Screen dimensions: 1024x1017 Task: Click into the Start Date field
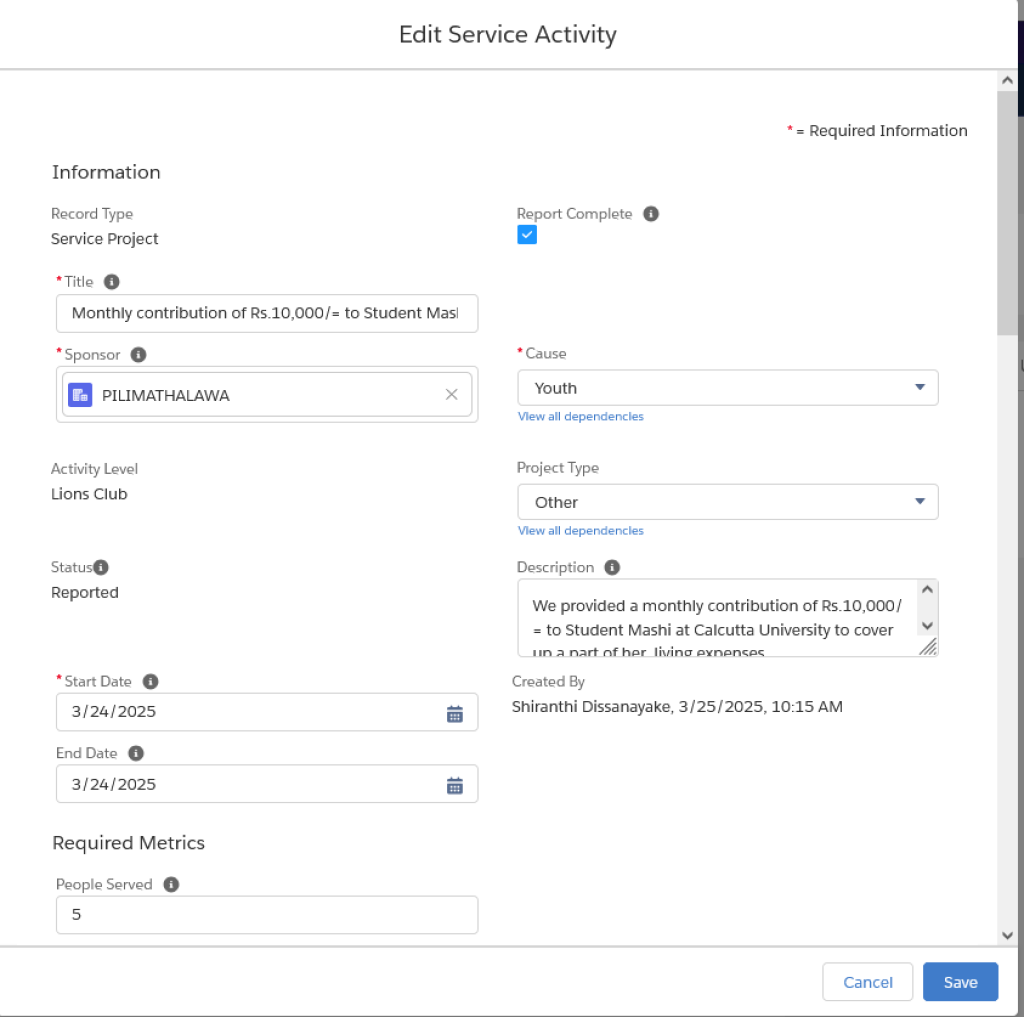point(266,712)
